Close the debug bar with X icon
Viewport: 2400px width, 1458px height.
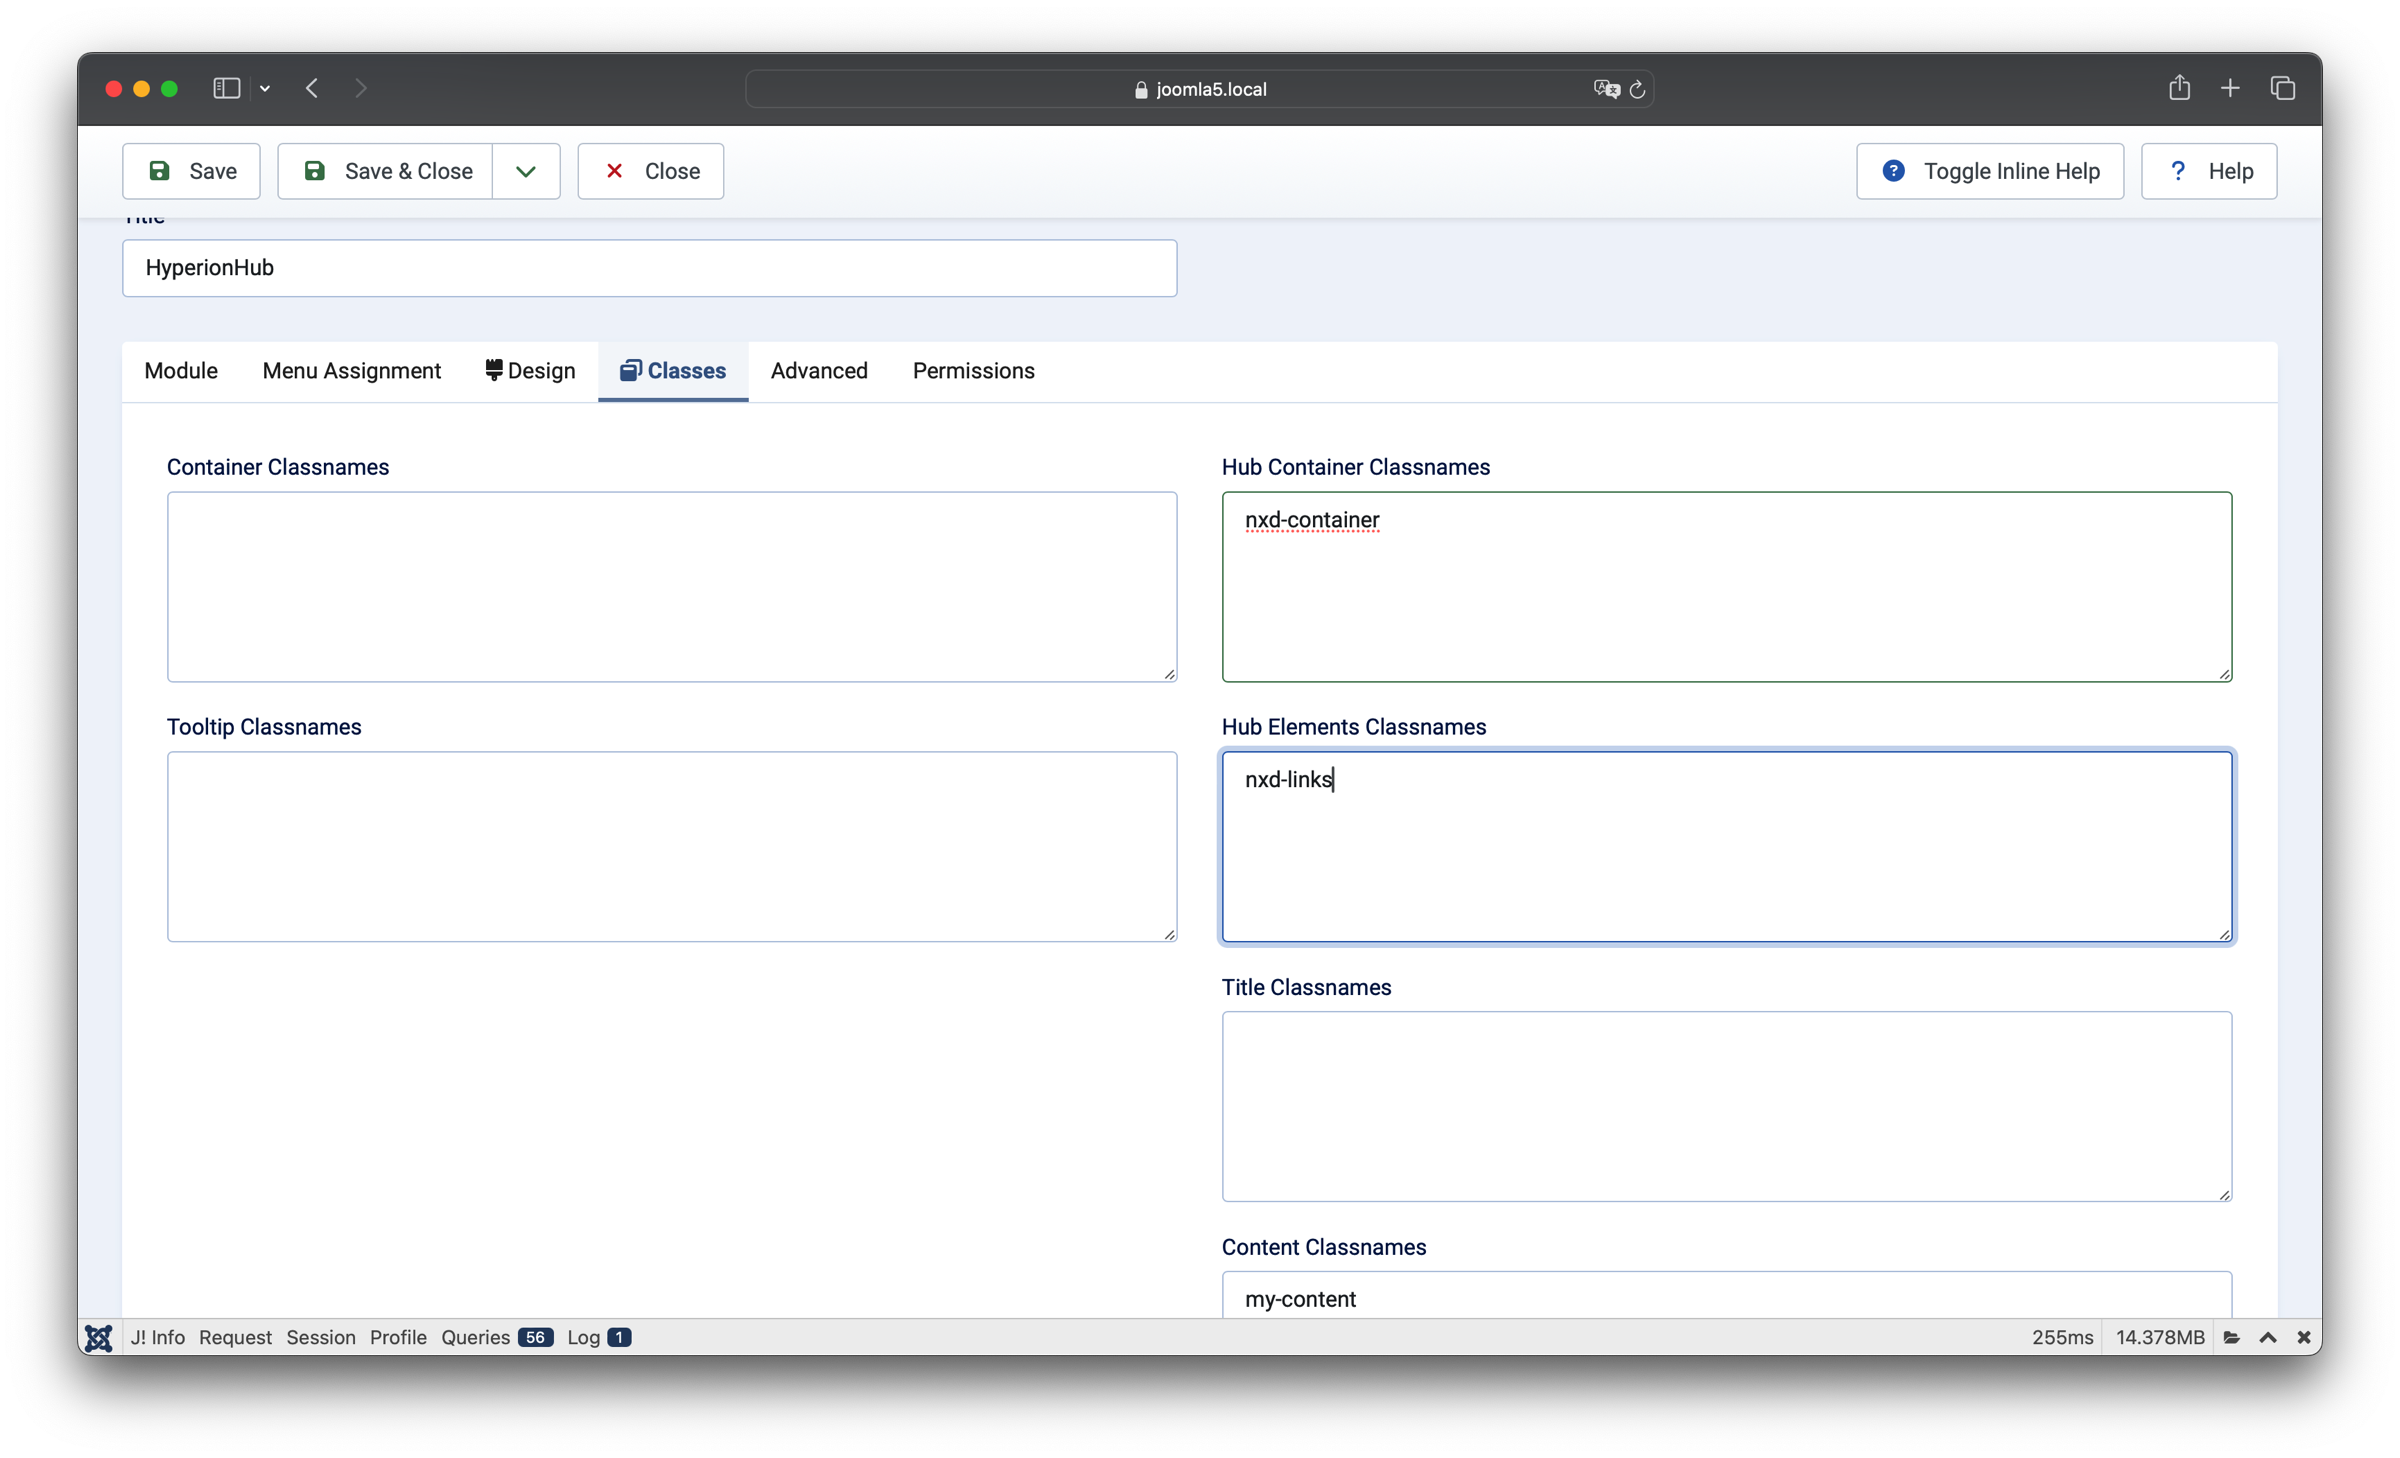click(2304, 1338)
